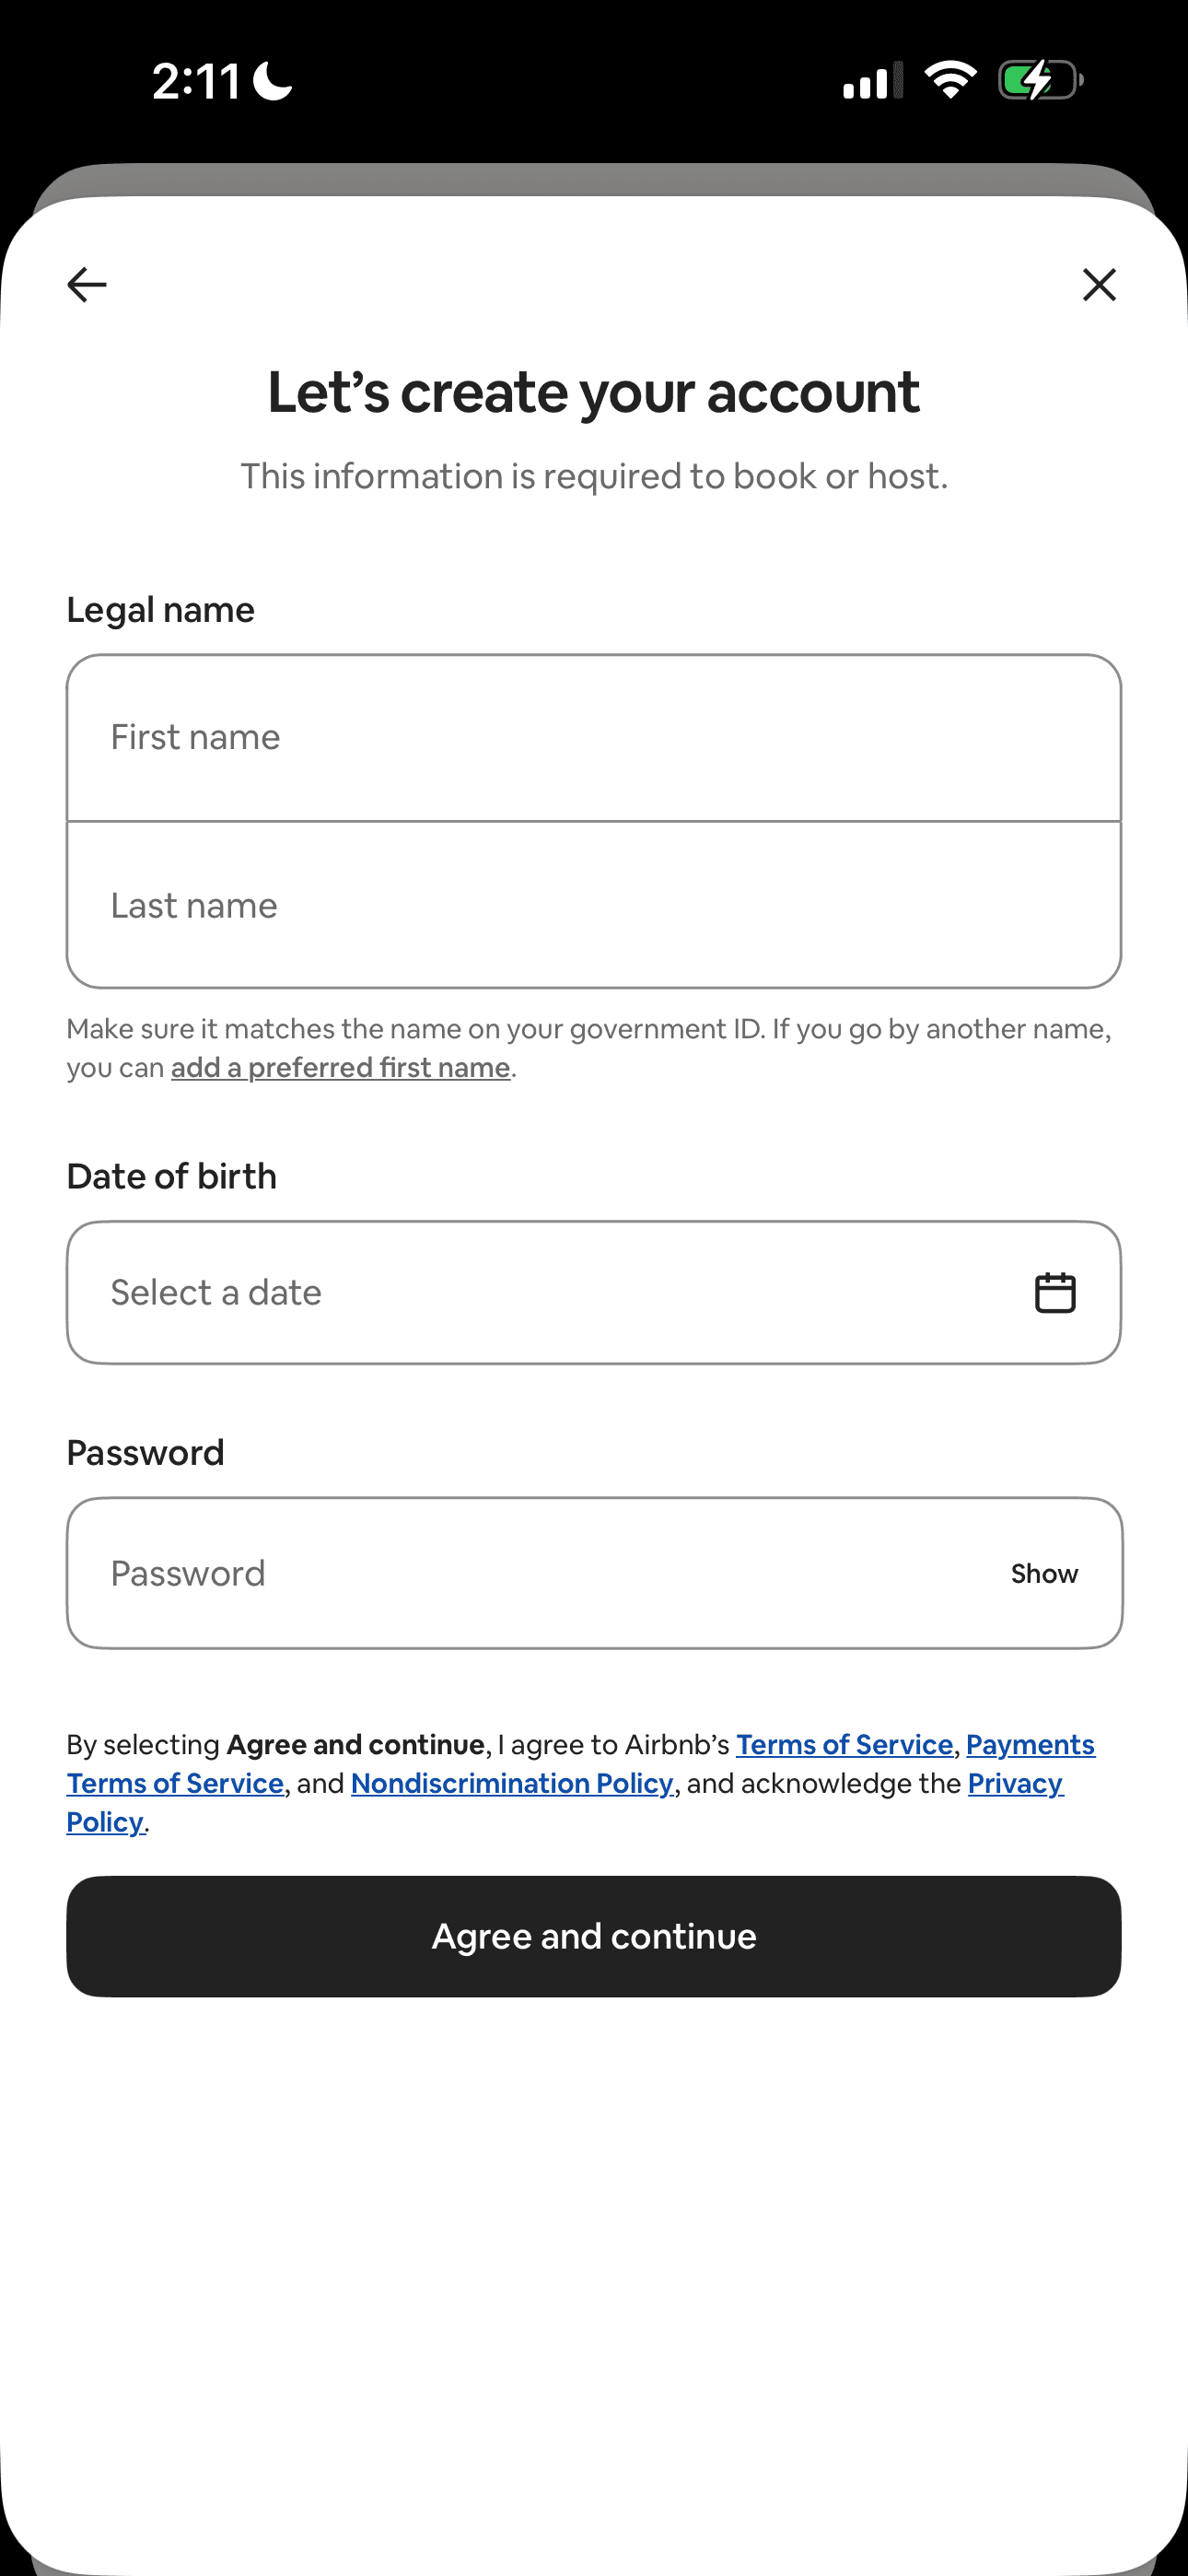Tap the dimmed sheet behind the card
The height and width of the screenshot is (2576, 1188).
click(594, 180)
